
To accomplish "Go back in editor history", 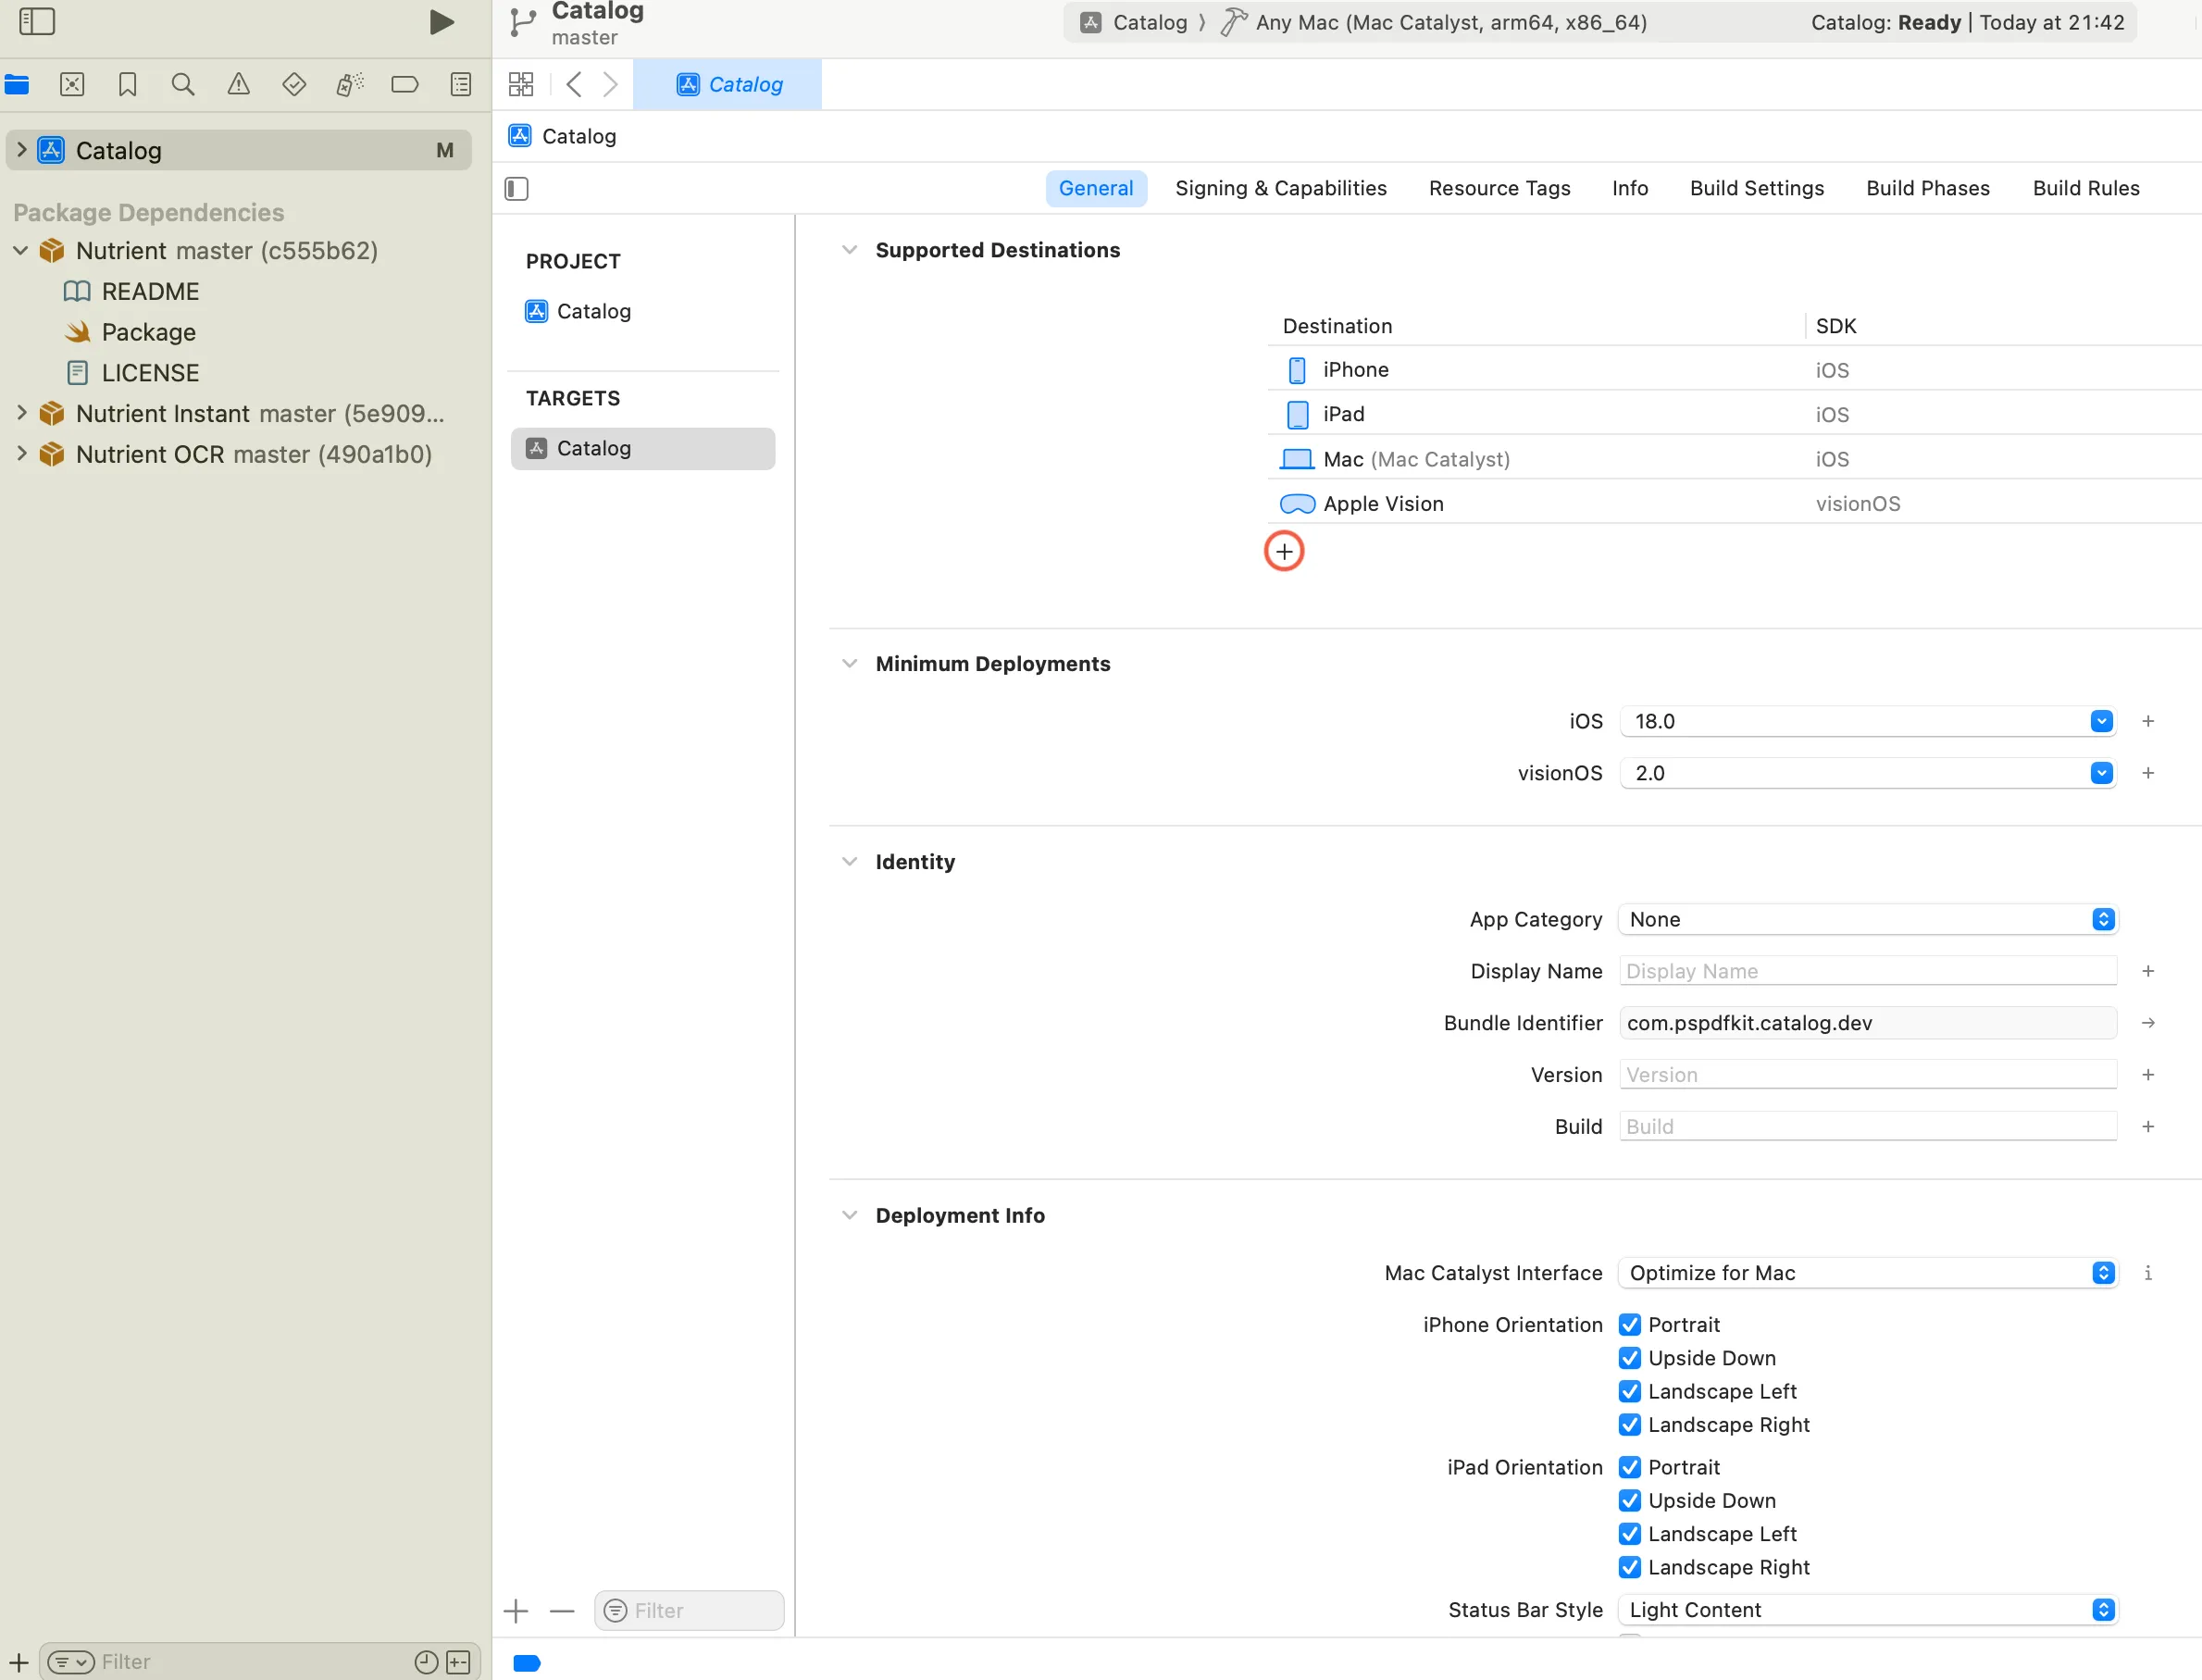I will tap(573, 84).
